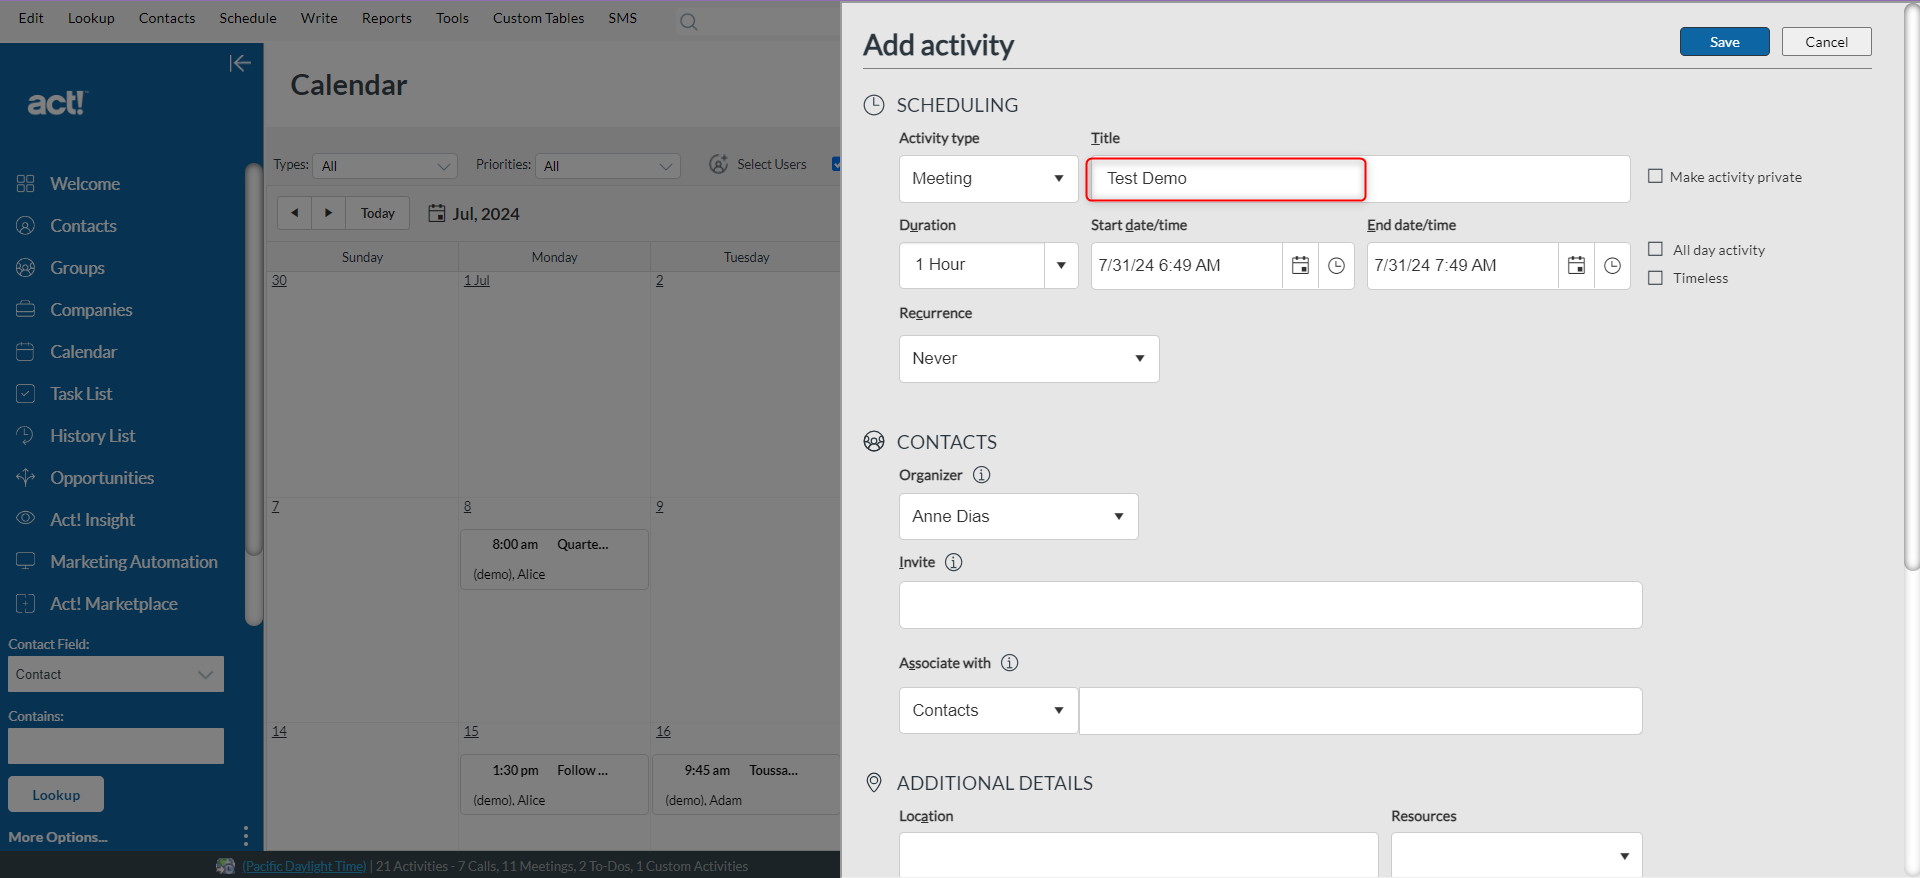Collapse the left sidebar navigation
This screenshot has width=1920, height=878.
coord(240,64)
